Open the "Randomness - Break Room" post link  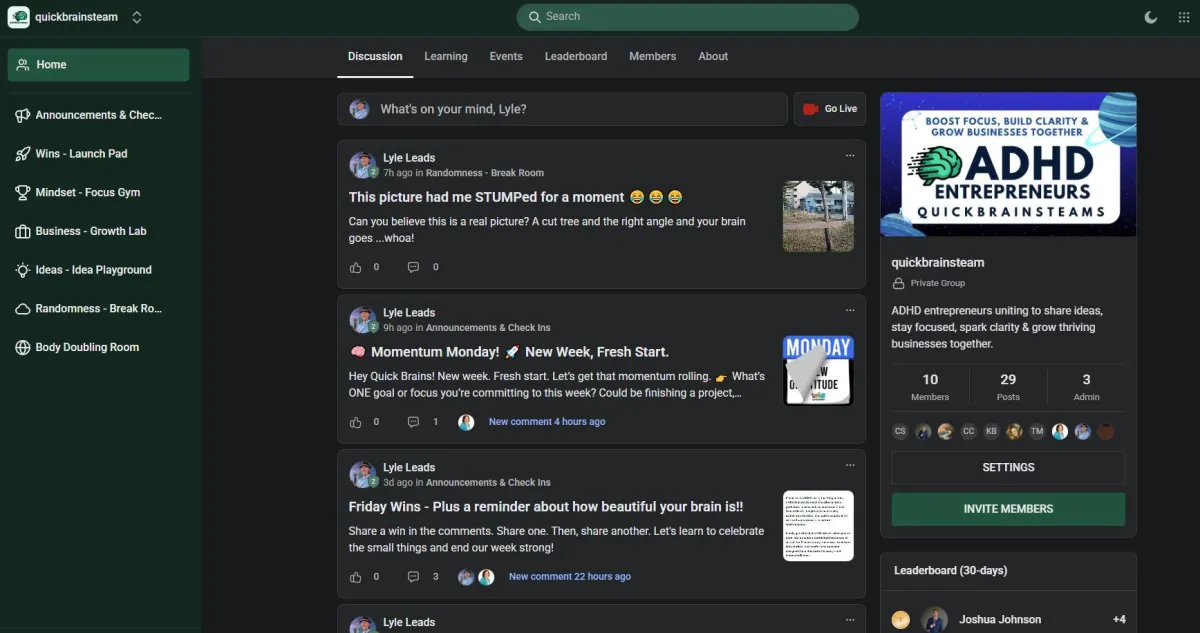[x=485, y=173]
